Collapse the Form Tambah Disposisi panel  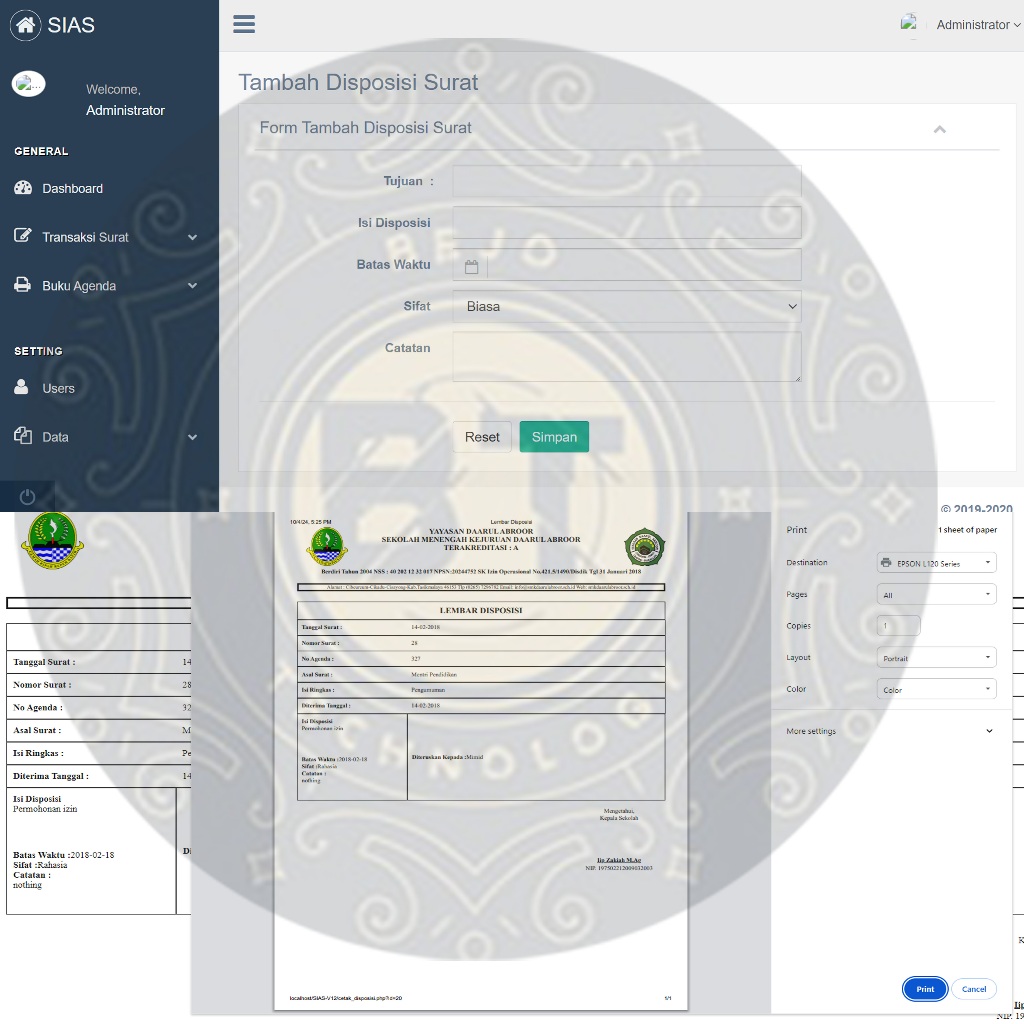[939, 129]
